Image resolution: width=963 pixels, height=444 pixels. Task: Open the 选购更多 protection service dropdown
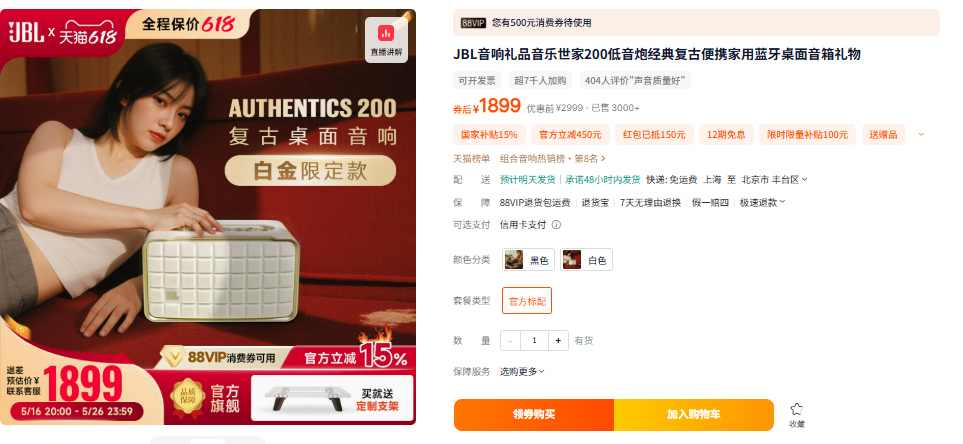(522, 371)
